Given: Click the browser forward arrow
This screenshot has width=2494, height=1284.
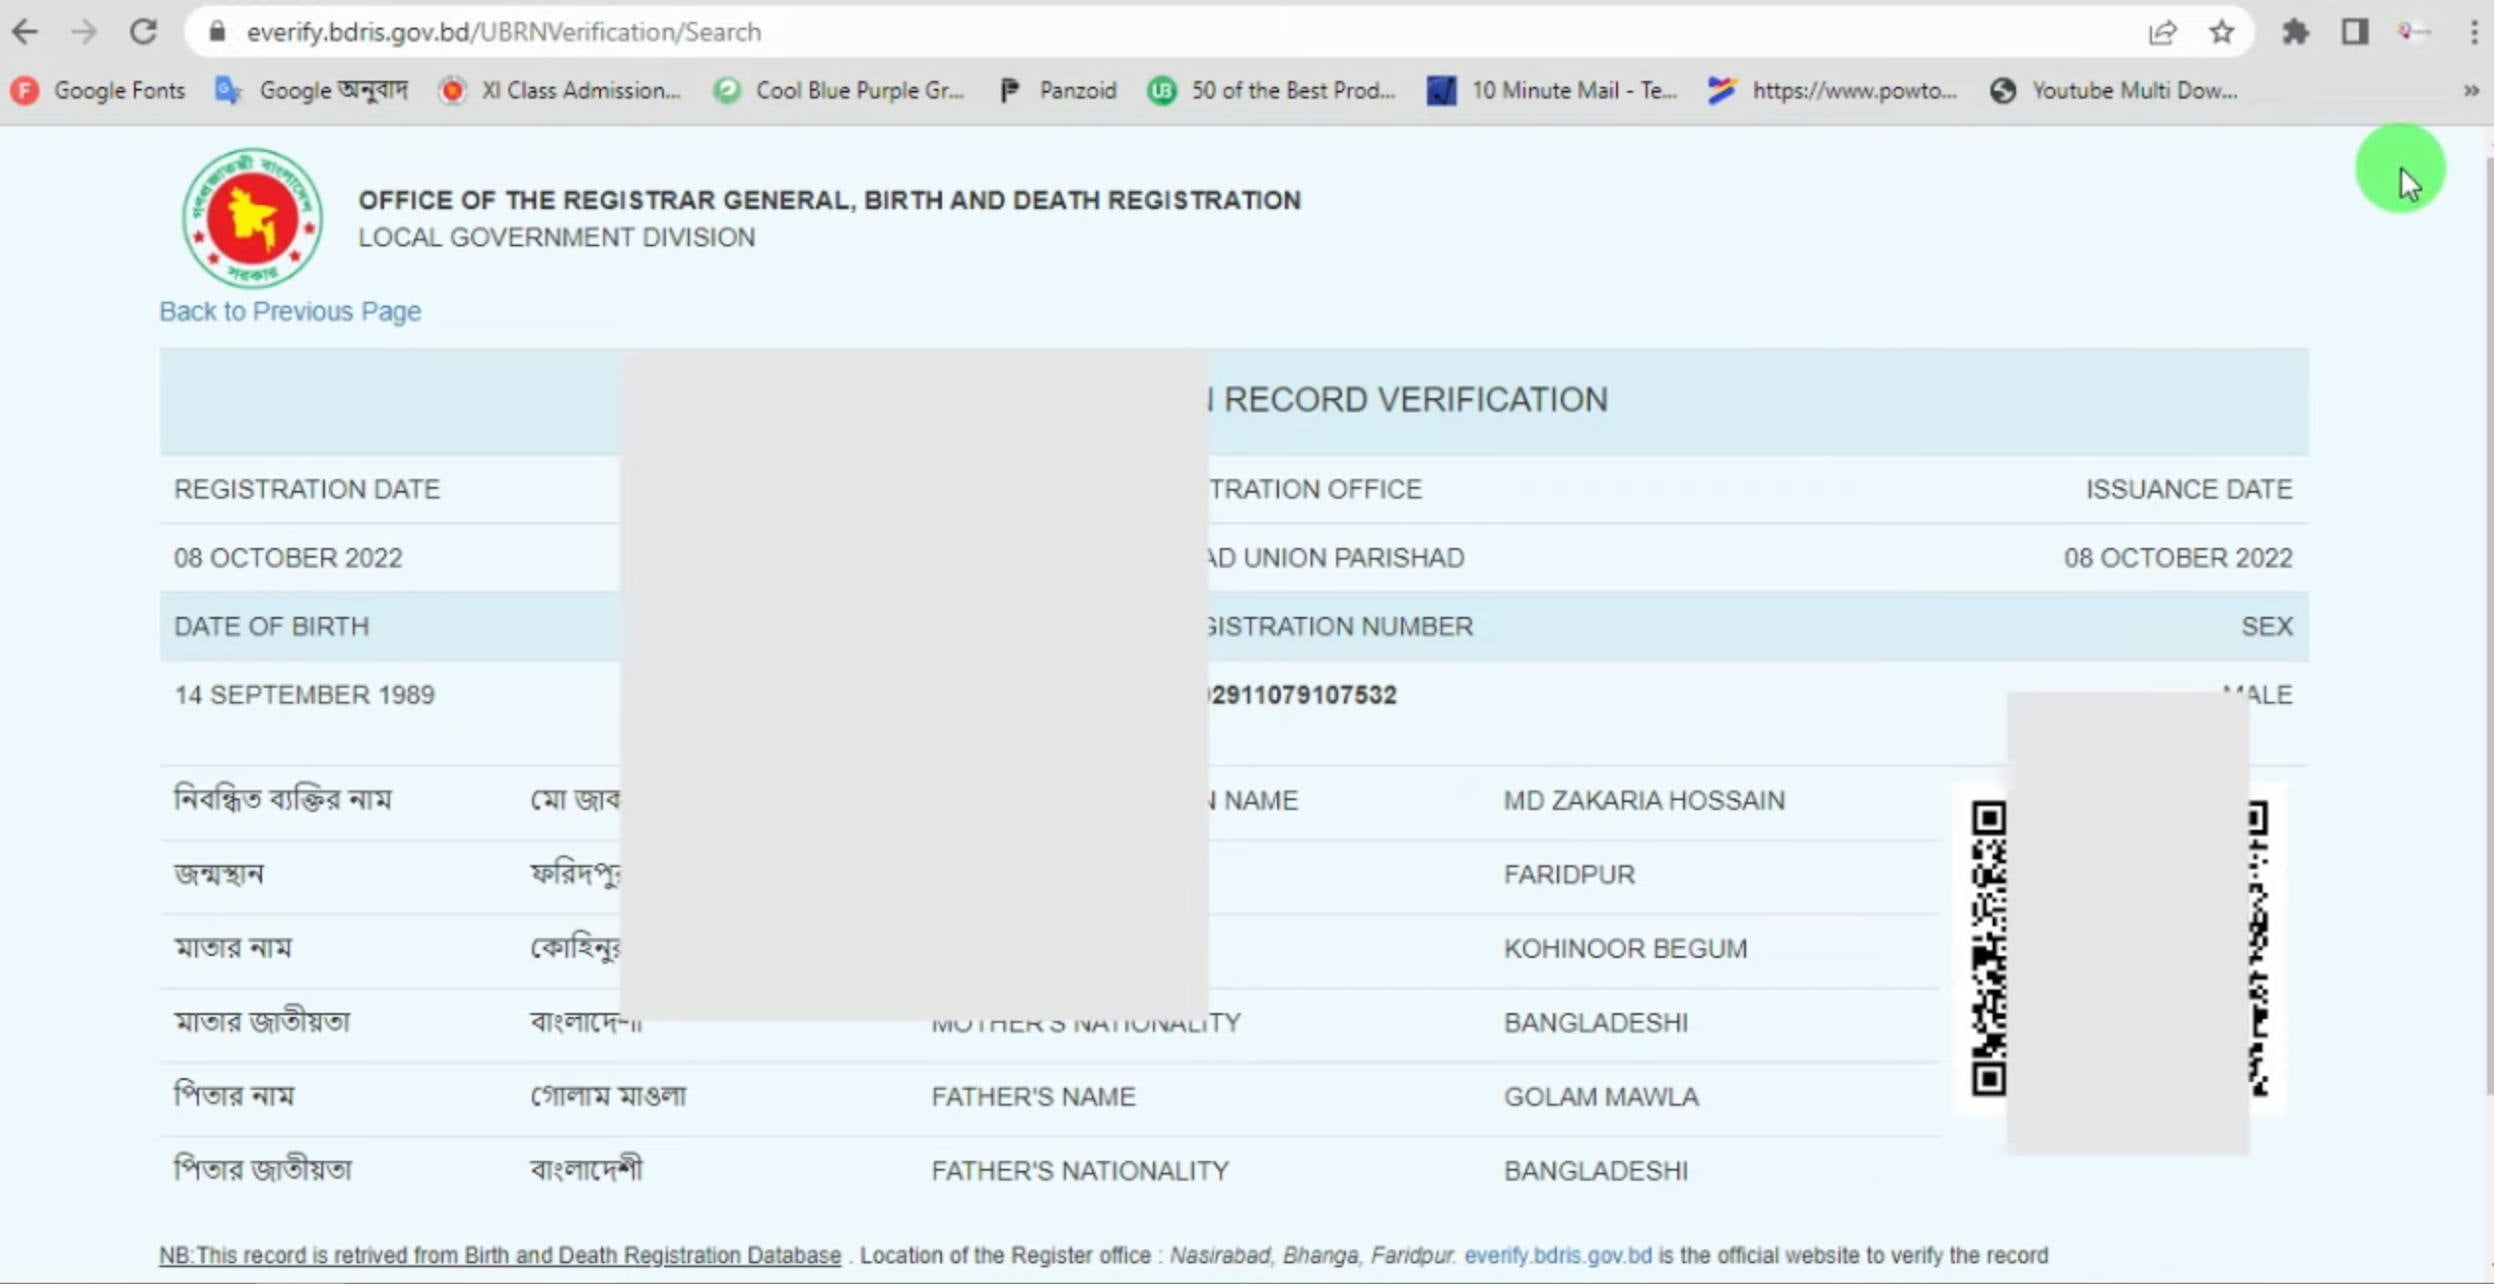Looking at the screenshot, I should (84, 32).
